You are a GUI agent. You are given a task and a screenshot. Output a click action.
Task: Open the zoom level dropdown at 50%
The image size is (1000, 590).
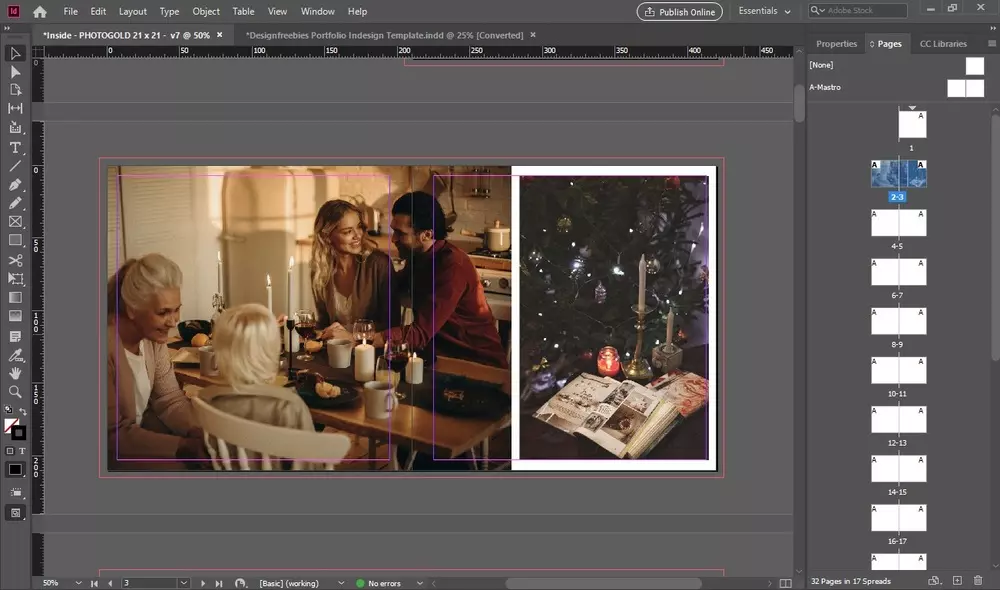point(80,583)
